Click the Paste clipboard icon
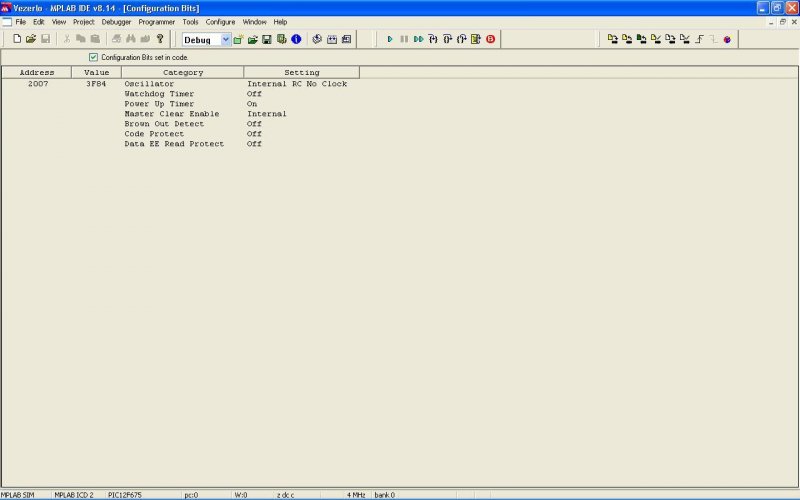Image resolution: width=800 pixels, height=500 pixels. pyautogui.click(x=95, y=39)
